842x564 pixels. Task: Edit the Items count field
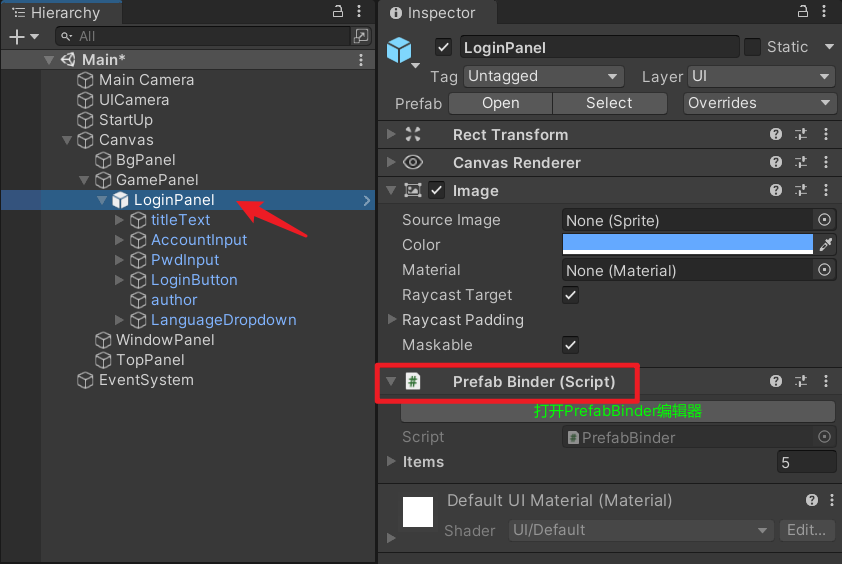tap(806, 462)
